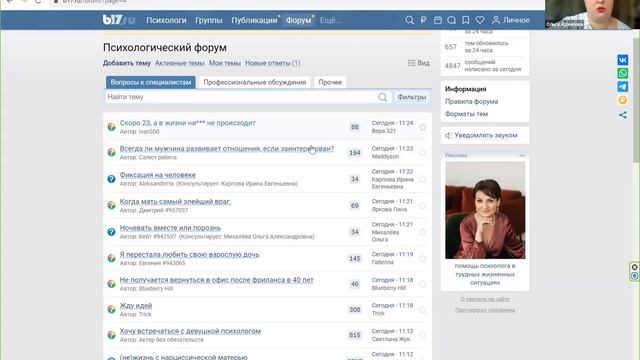The height and width of the screenshot is (360, 640).
Task: Click the yellow round share icon
Action: (622, 100)
